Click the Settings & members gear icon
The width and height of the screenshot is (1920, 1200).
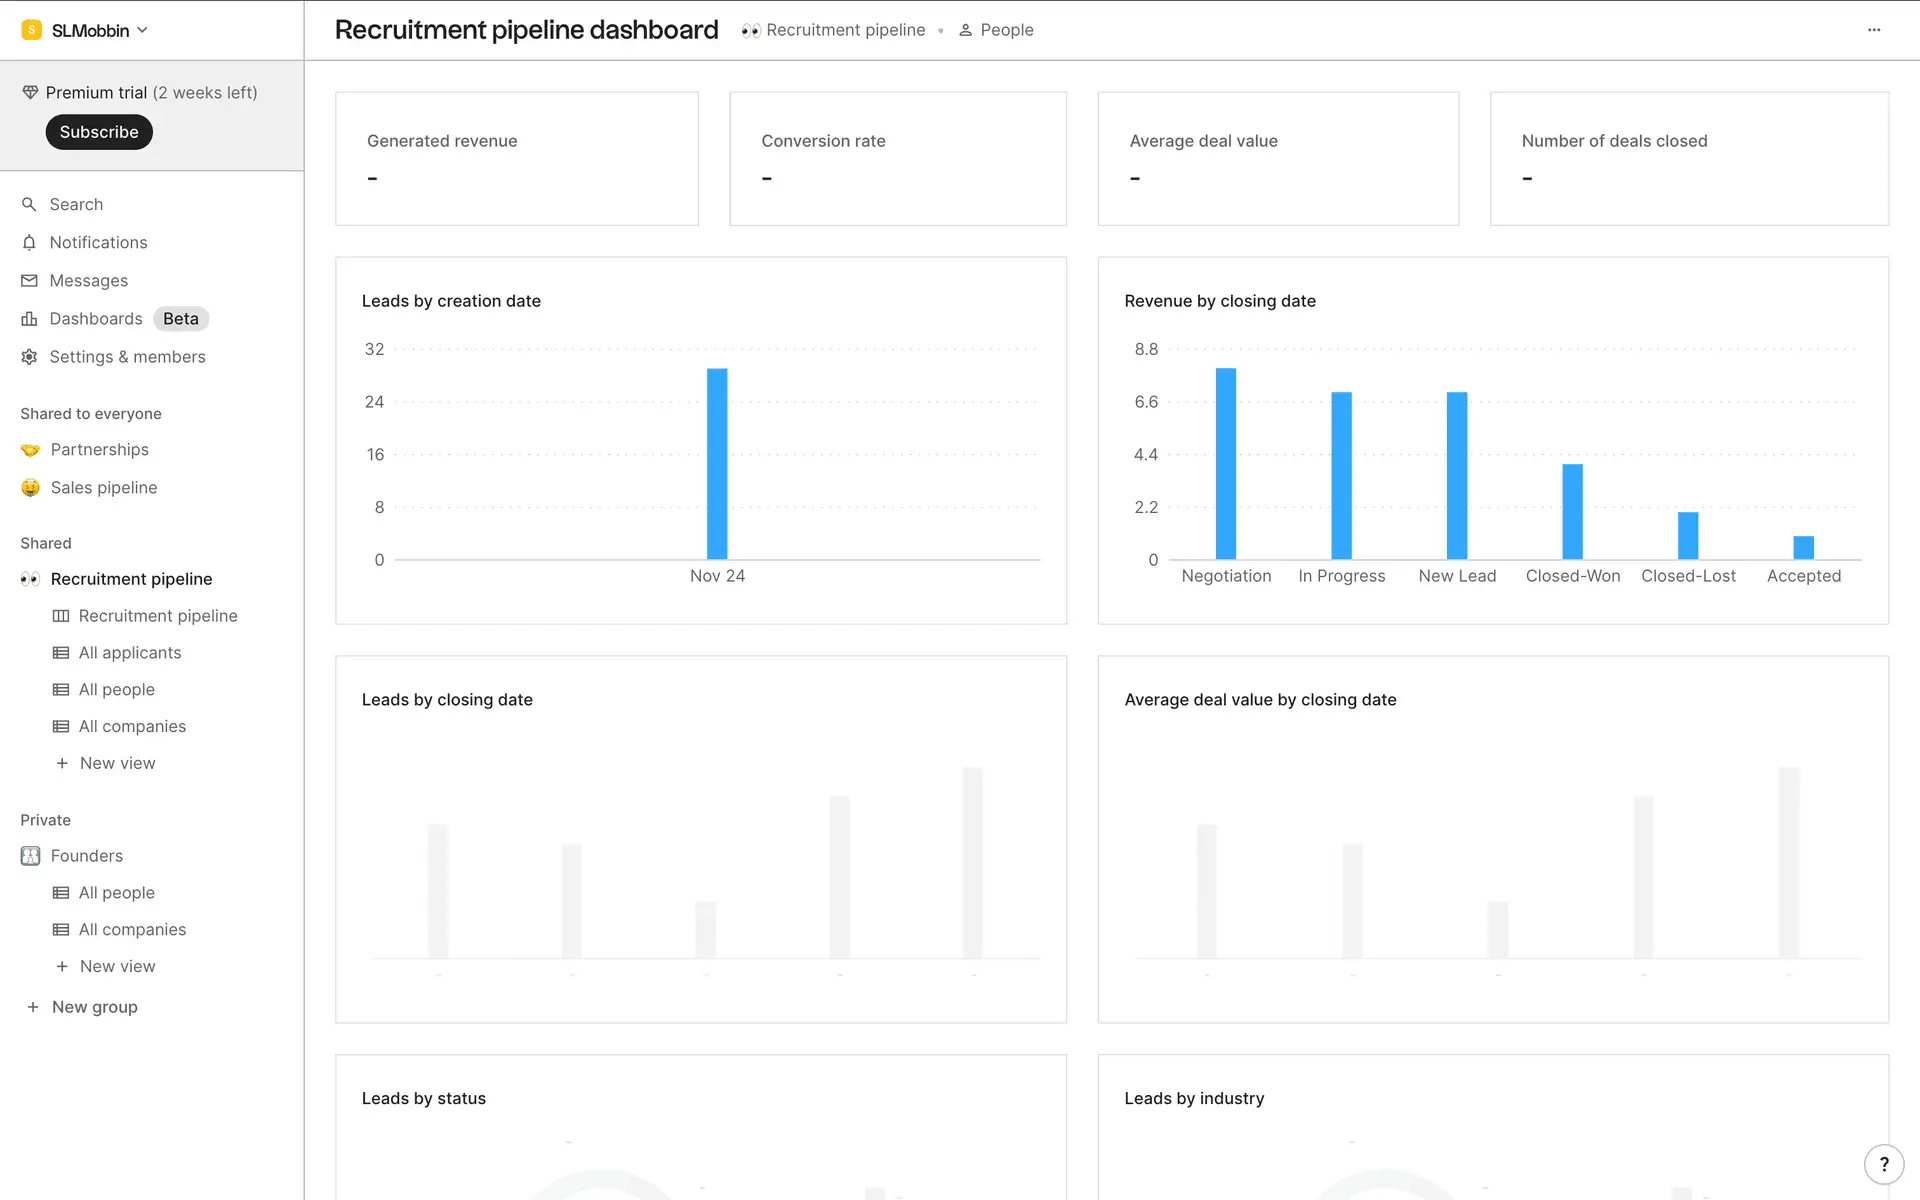29,357
